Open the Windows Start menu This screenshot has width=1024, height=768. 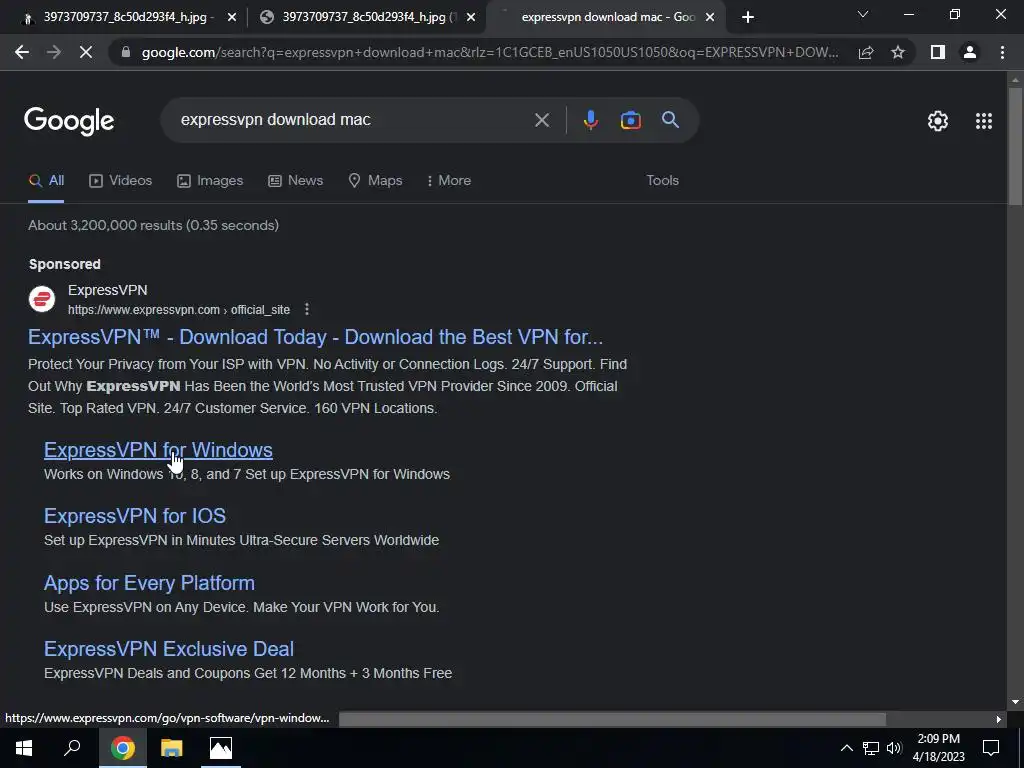pos(24,748)
